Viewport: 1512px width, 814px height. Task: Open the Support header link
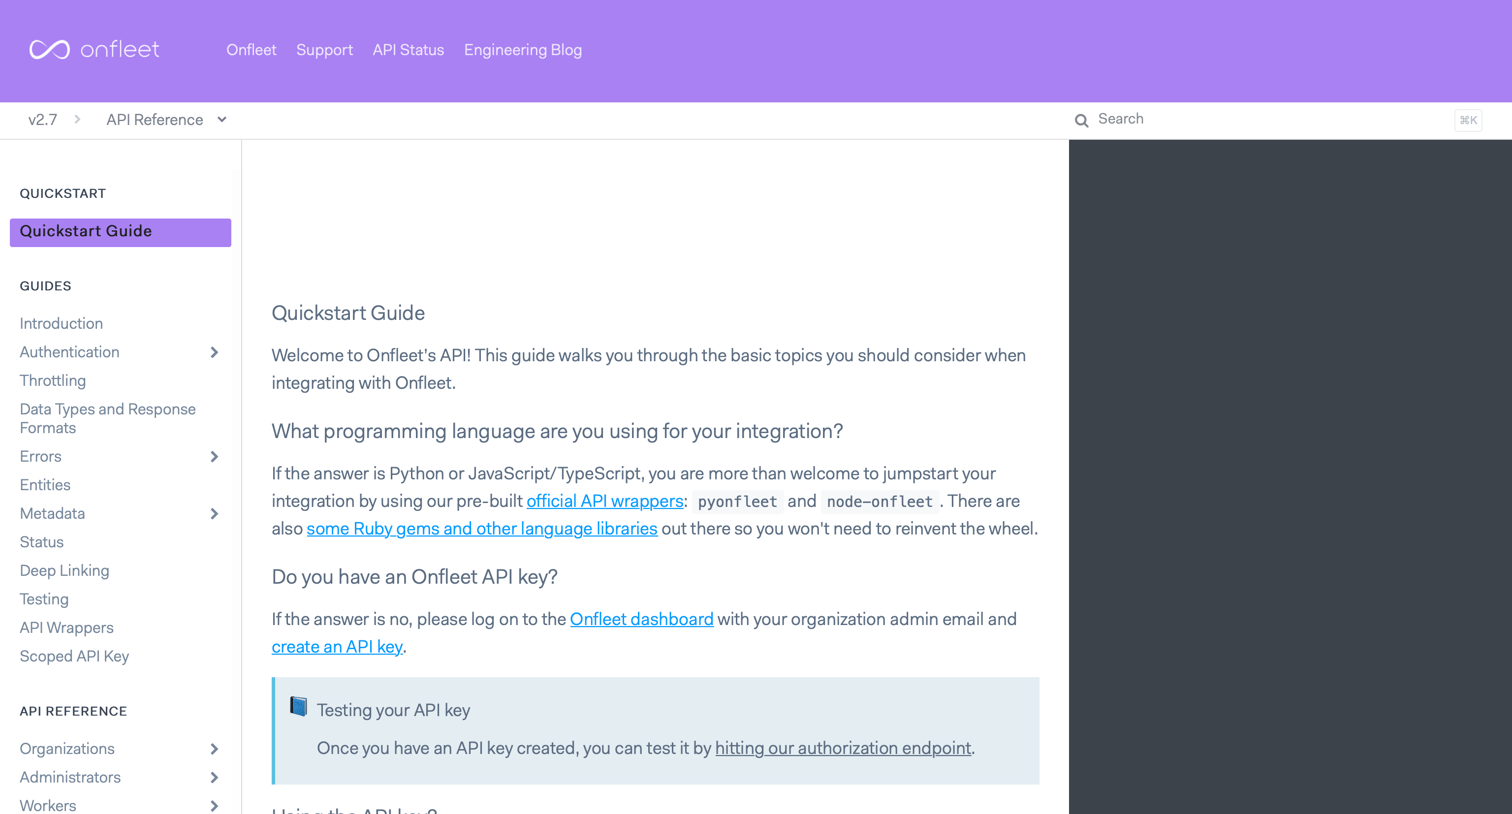coord(324,50)
